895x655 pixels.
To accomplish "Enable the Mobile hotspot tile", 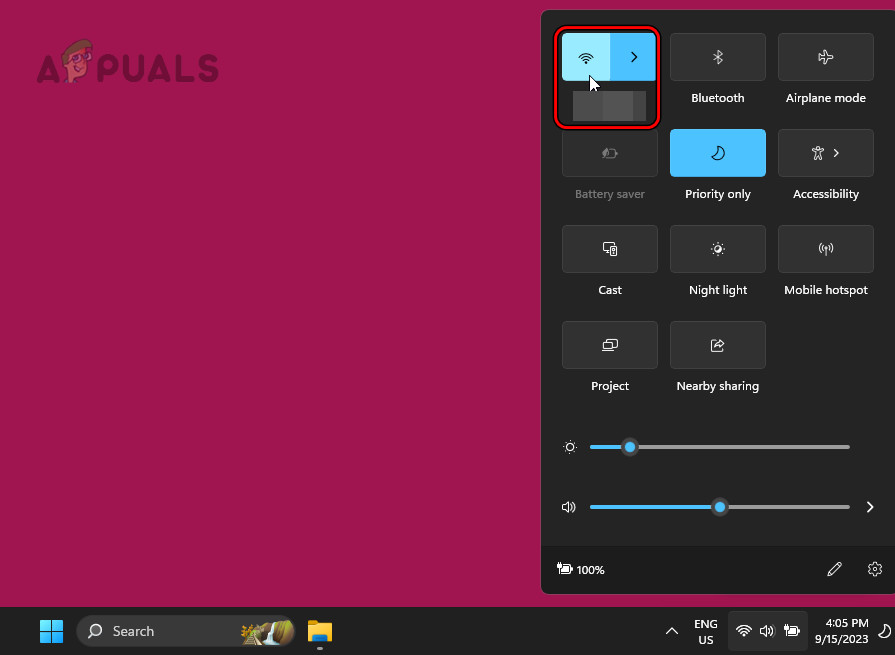I will [x=825, y=249].
